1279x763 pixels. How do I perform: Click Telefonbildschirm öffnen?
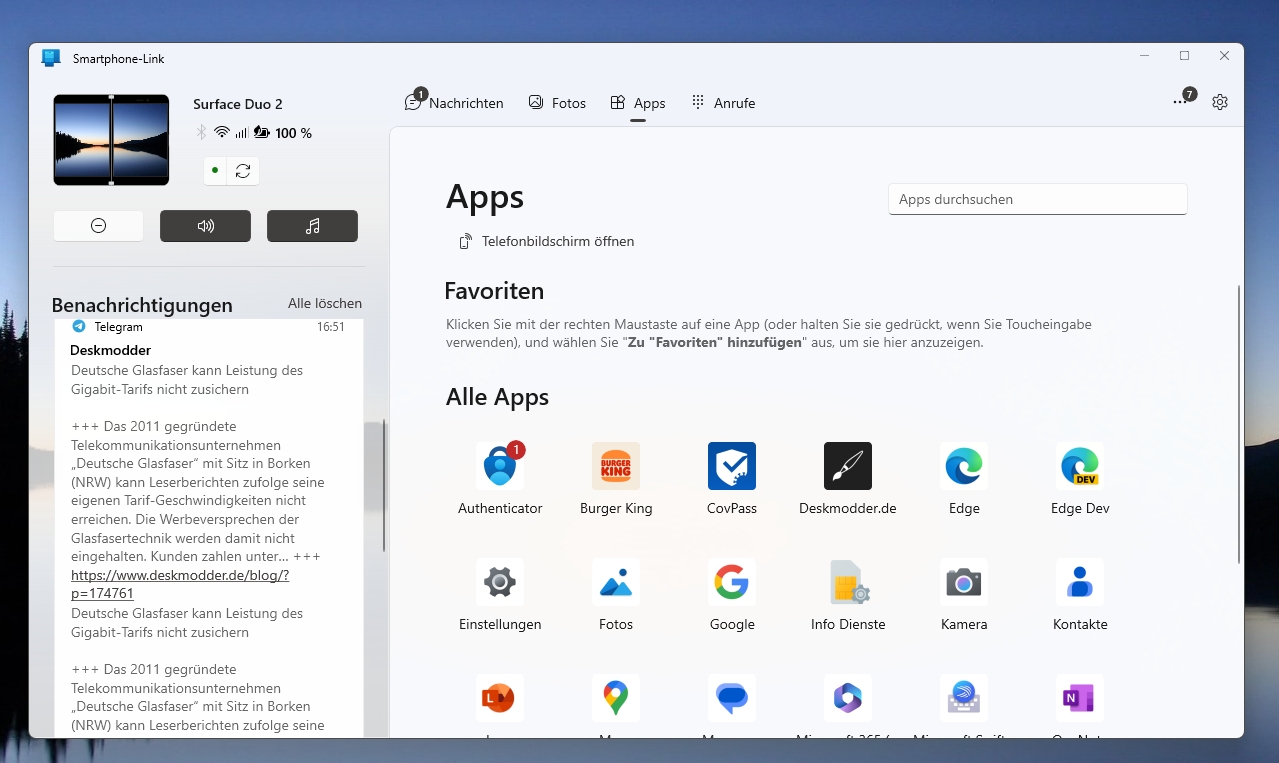click(546, 241)
